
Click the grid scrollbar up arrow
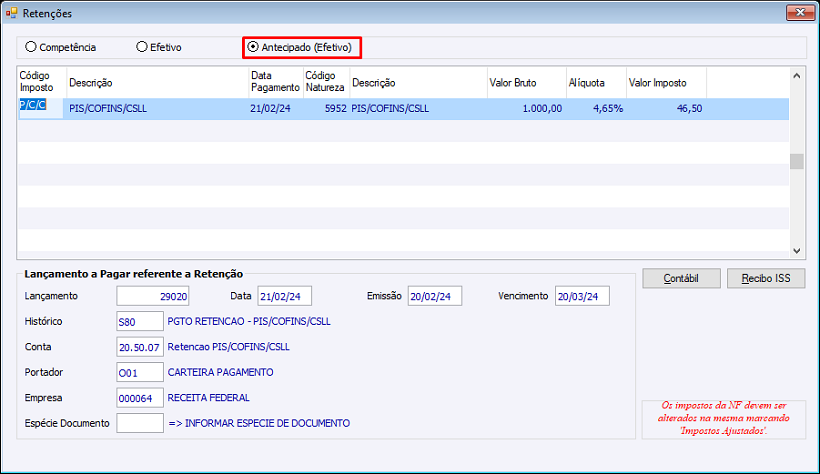click(x=796, y=76)
